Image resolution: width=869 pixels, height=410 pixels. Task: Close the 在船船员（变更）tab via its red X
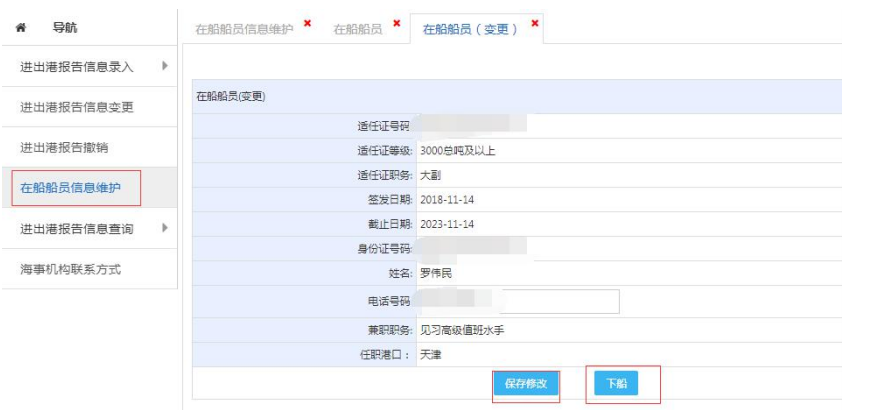coord(535,23)
